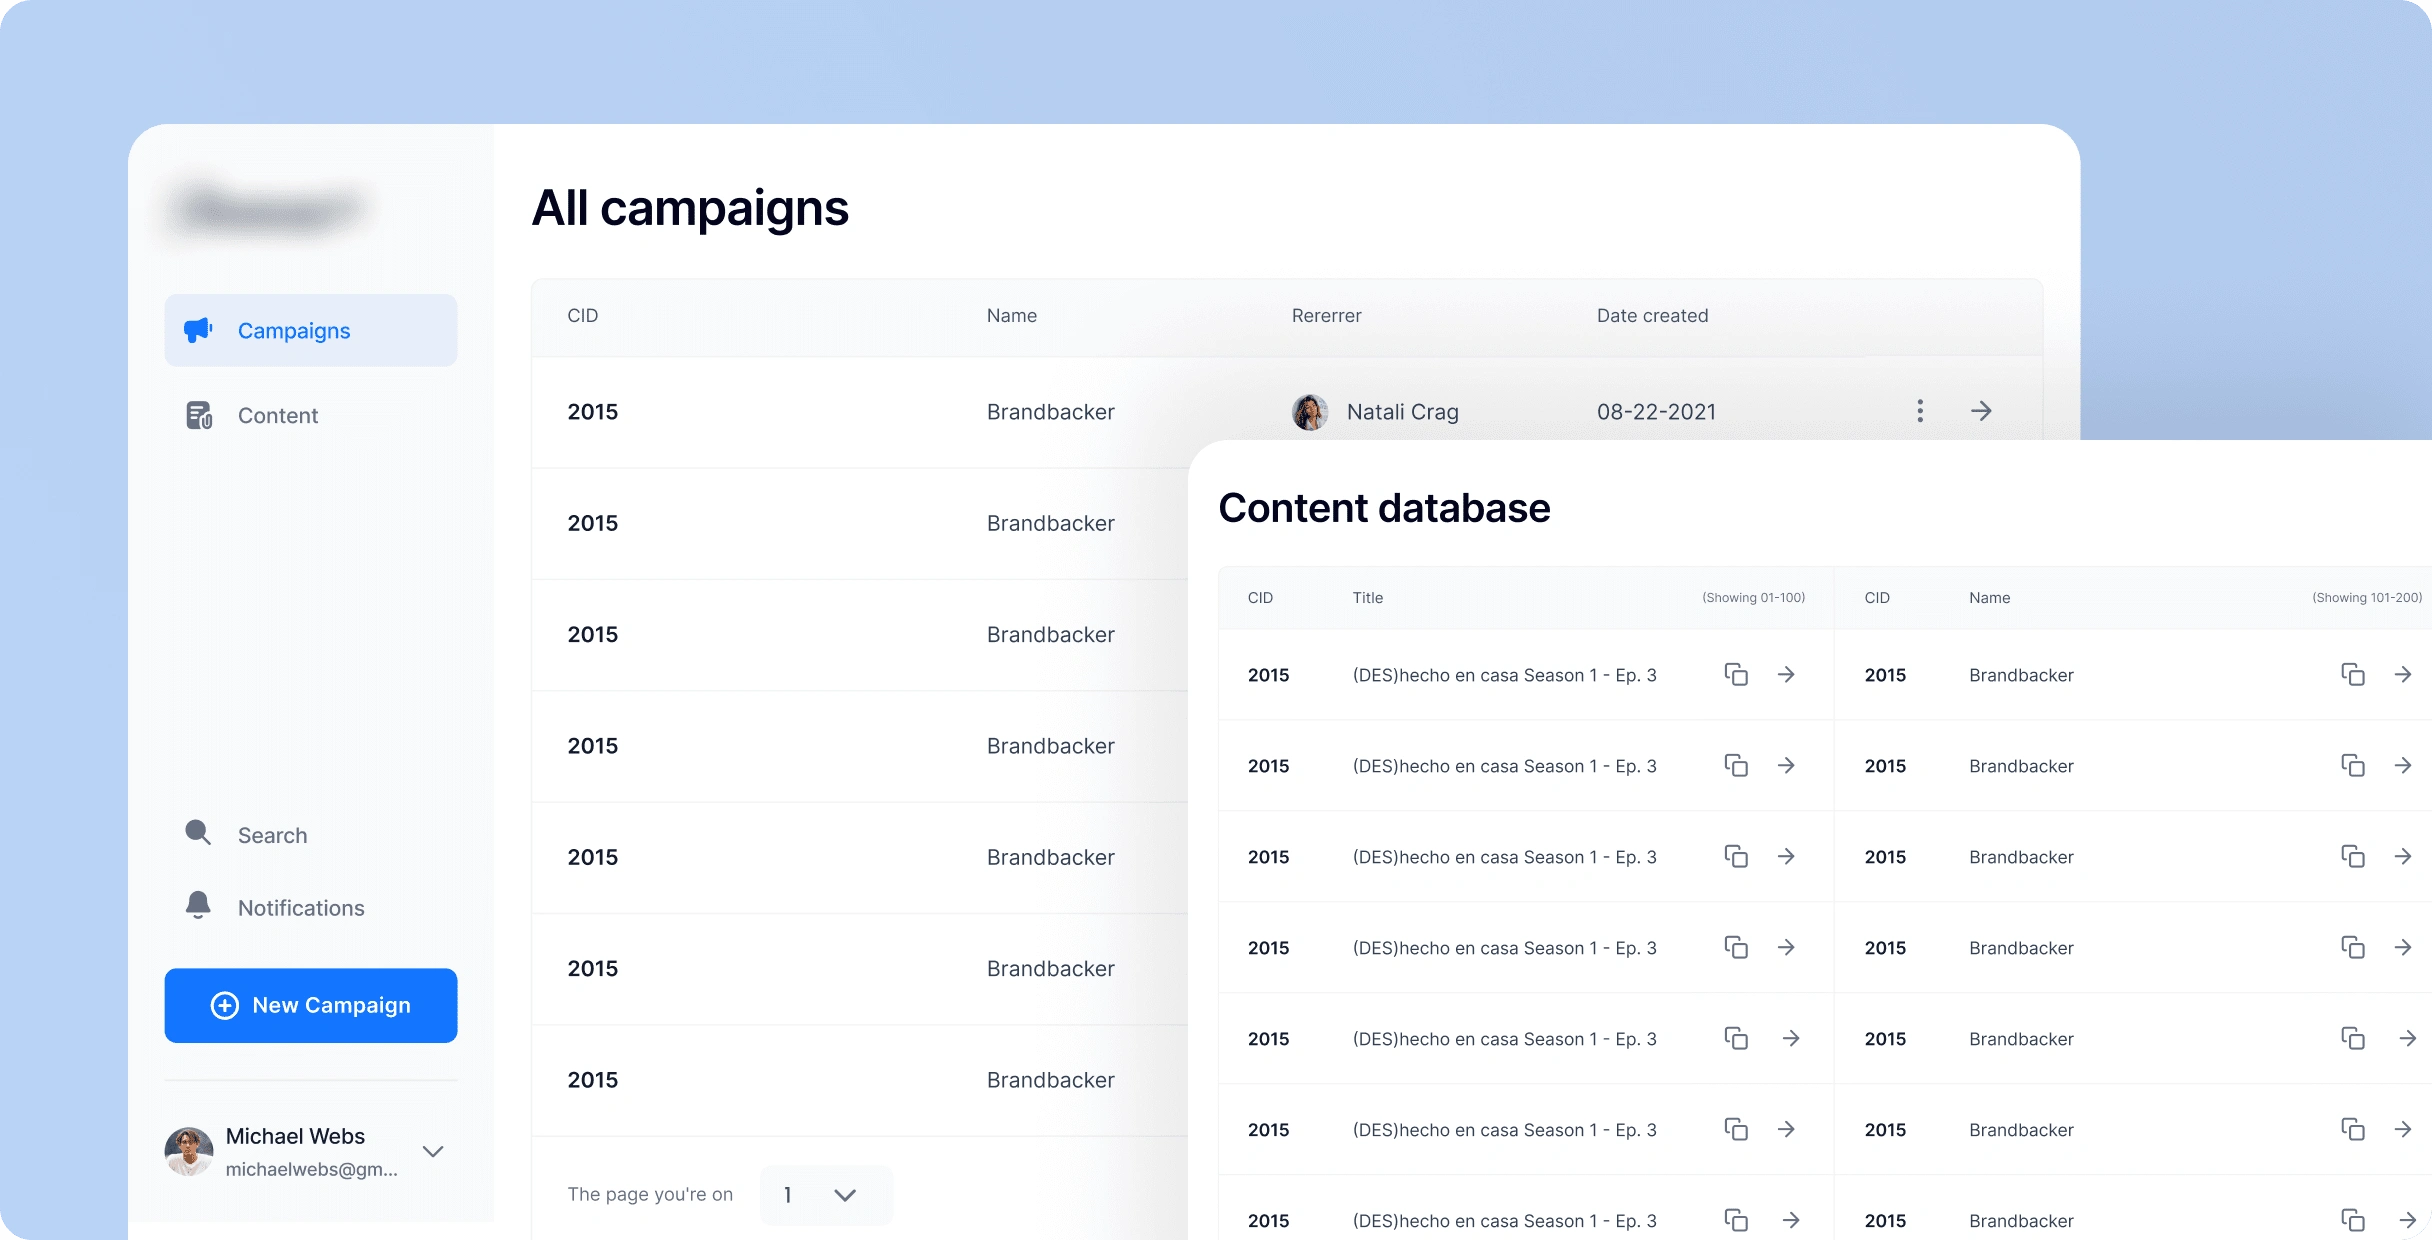
Task: Click Michael Webs profile picture
Action: tap(189, 1151)
